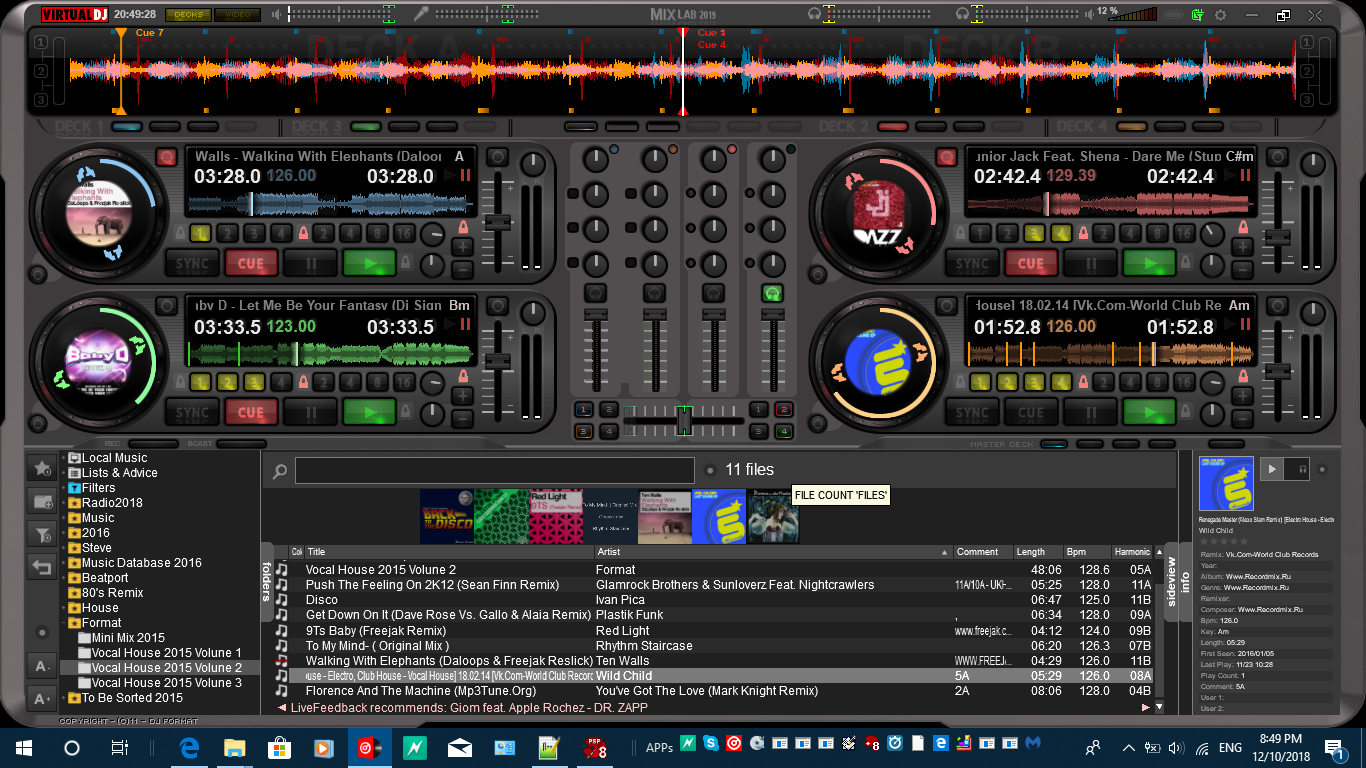Expand the Radio2018 folder
Image resolution: width=1366 pixels, height=768 pixels.
pyautogui.click(x=64, y=503)
